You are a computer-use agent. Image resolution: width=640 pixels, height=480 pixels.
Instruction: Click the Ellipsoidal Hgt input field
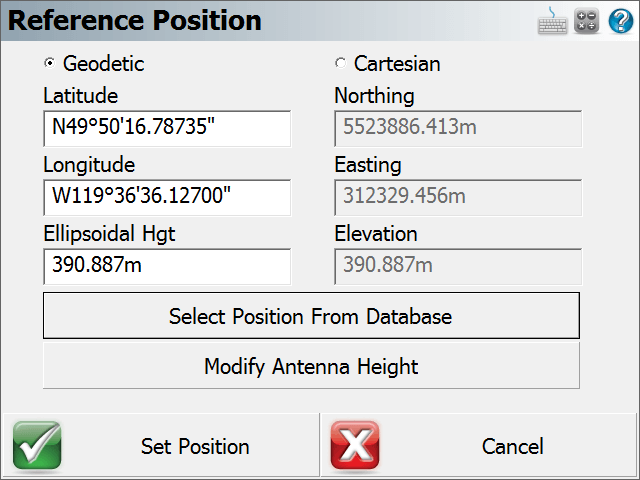click(x=167, y=266)
